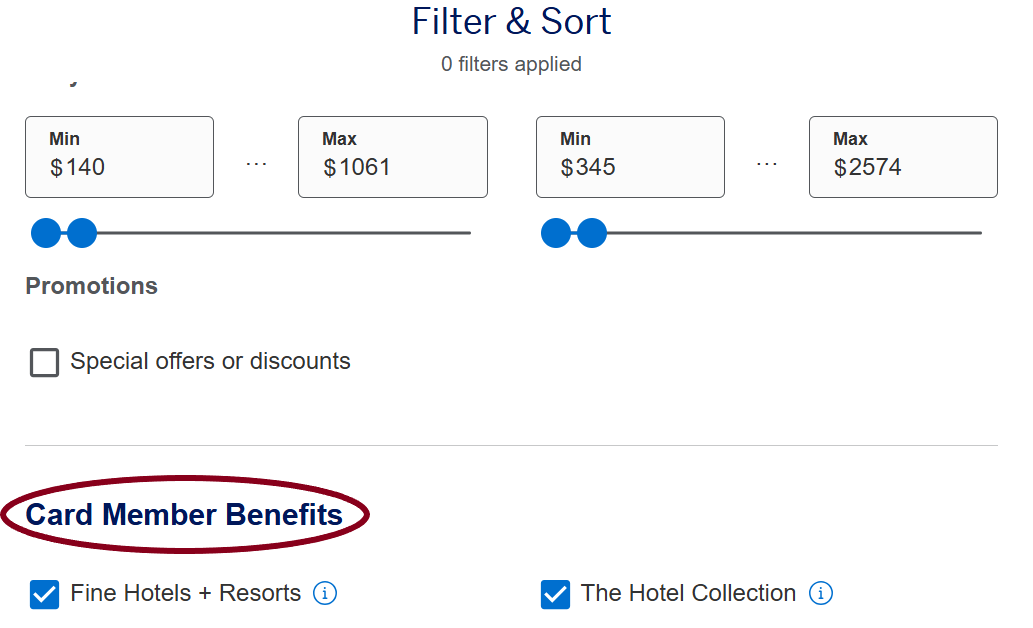Viewport: 1033px width, 628px height.
Task: Click the maximum handle on the right price slider
Action: 592,232
